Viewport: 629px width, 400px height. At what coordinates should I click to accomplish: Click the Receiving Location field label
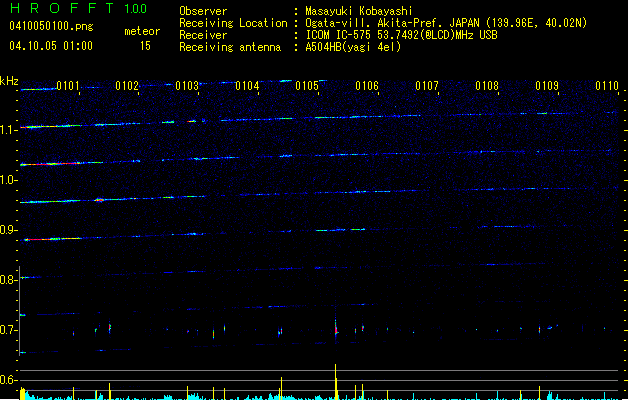pos(233,23)
